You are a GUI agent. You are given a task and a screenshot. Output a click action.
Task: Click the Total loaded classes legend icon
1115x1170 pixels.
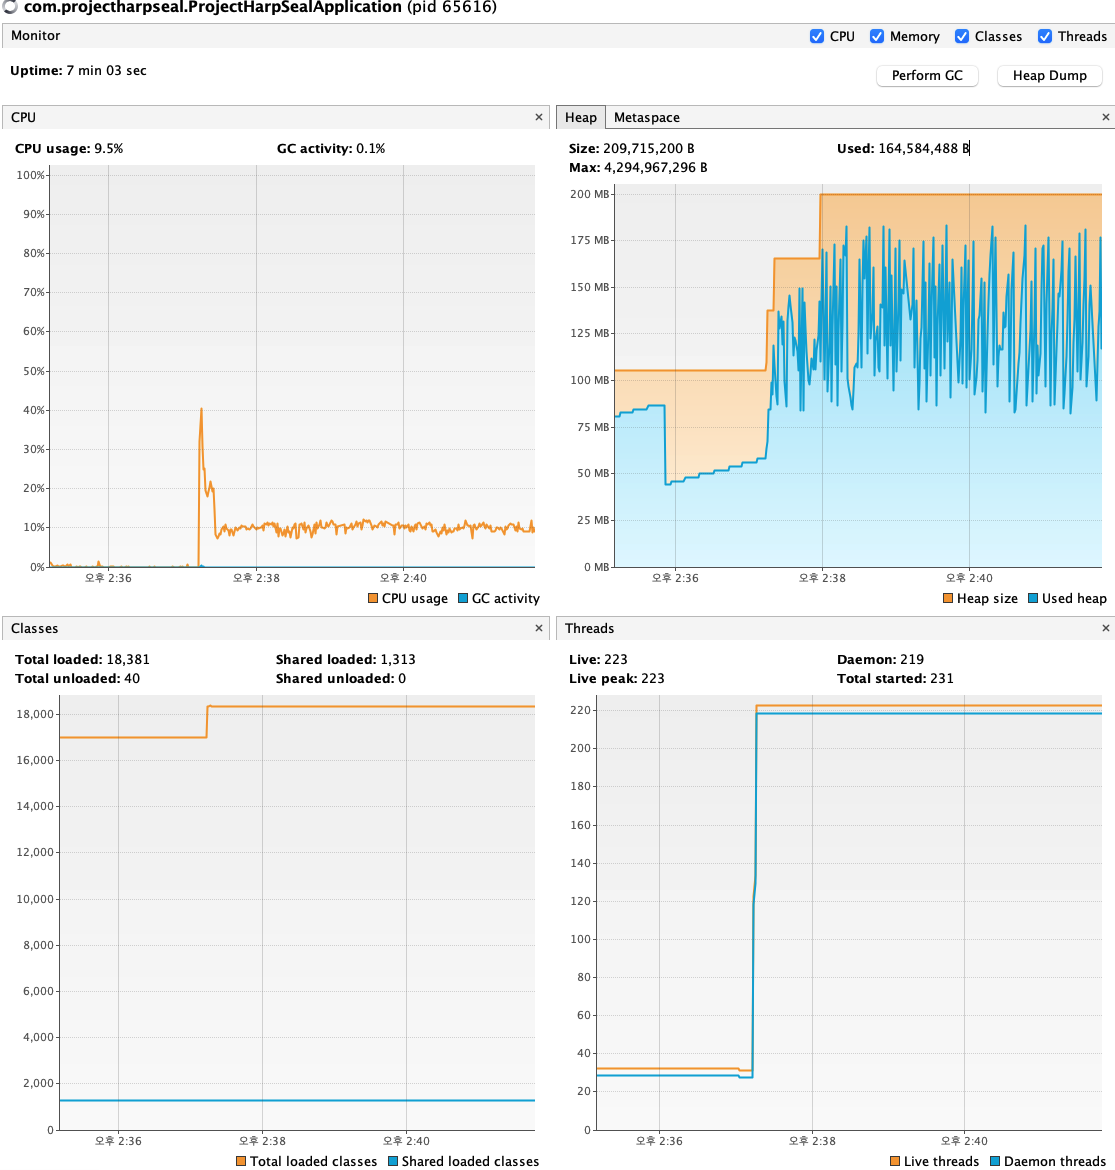tap(241, 1161)
